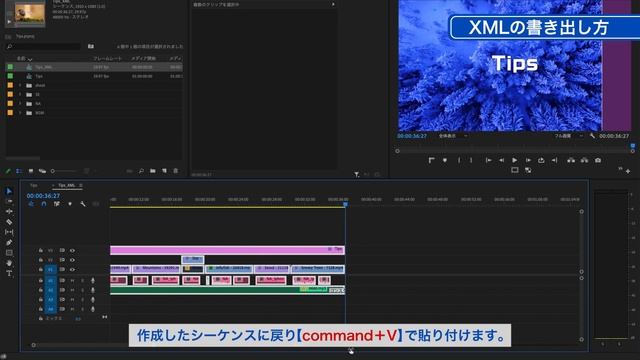Select the Tips_XML sequence row
The image size is (640, 360).
[94, 67]
